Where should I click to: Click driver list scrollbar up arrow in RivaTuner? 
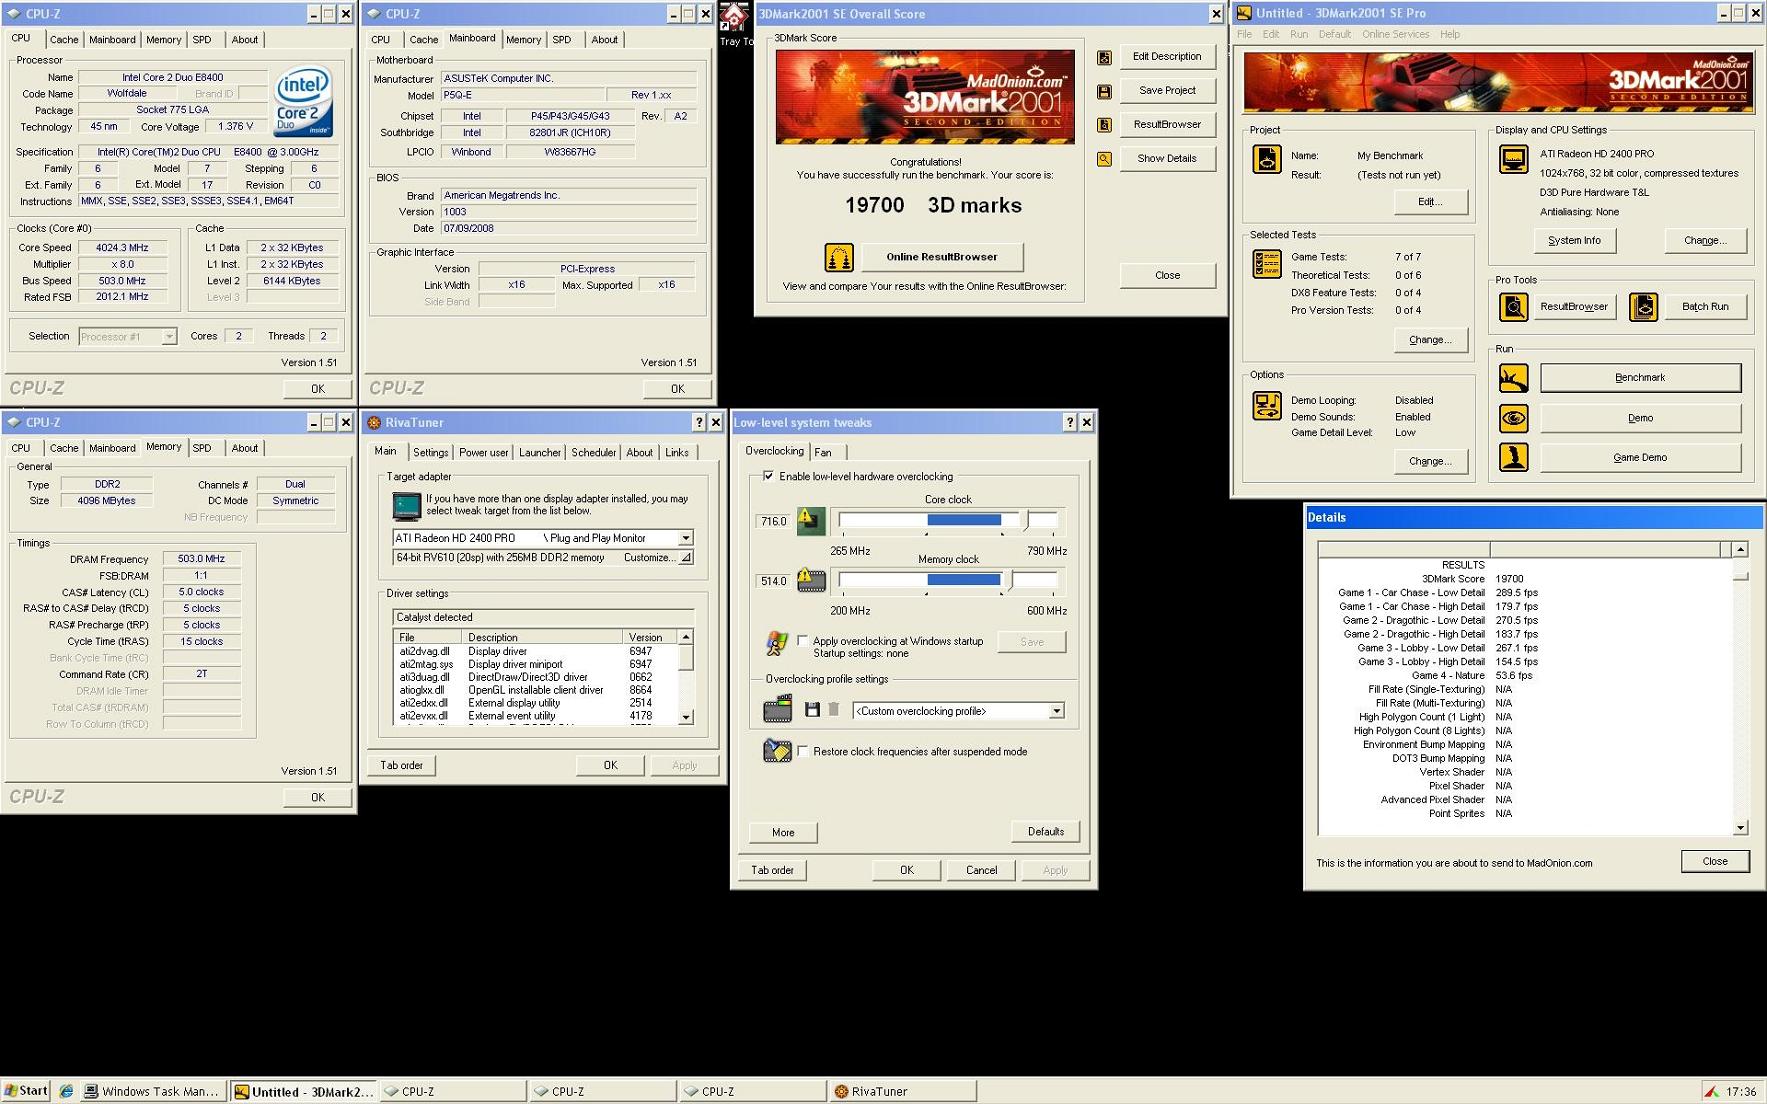[x=686, y=637]
